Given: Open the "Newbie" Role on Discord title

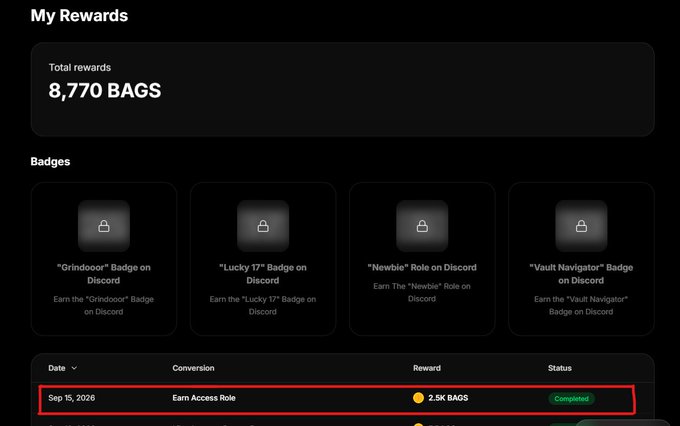Looking at the screenshot, I should 422,268.
